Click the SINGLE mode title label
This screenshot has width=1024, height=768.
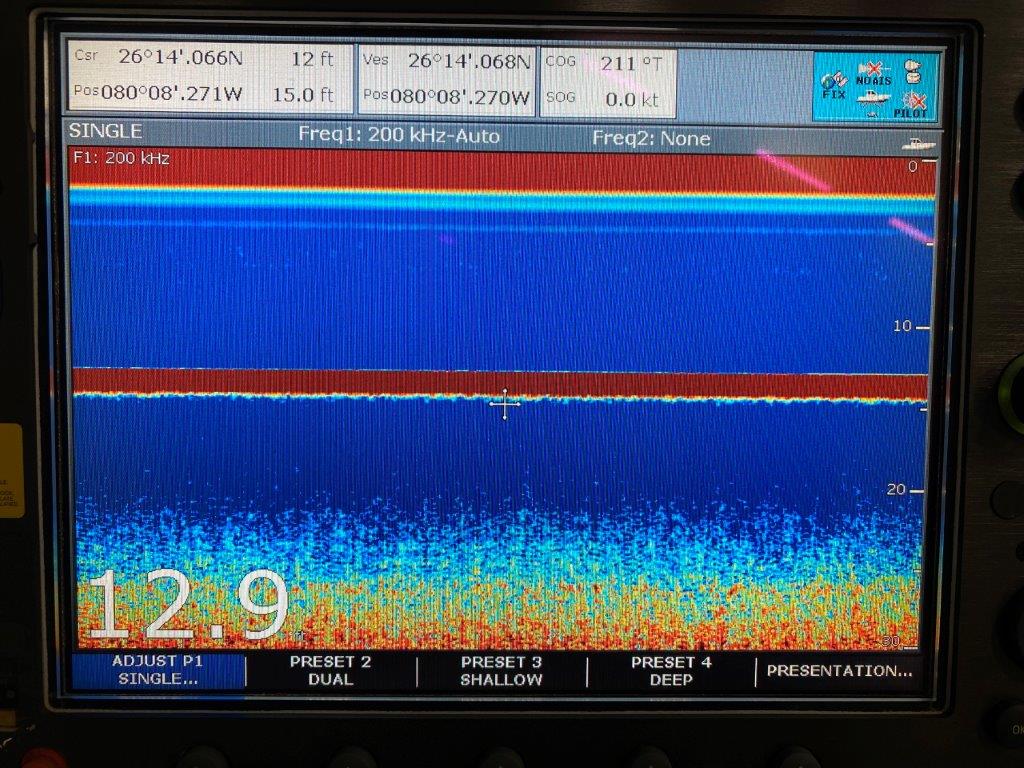click(x=106, y=131)
